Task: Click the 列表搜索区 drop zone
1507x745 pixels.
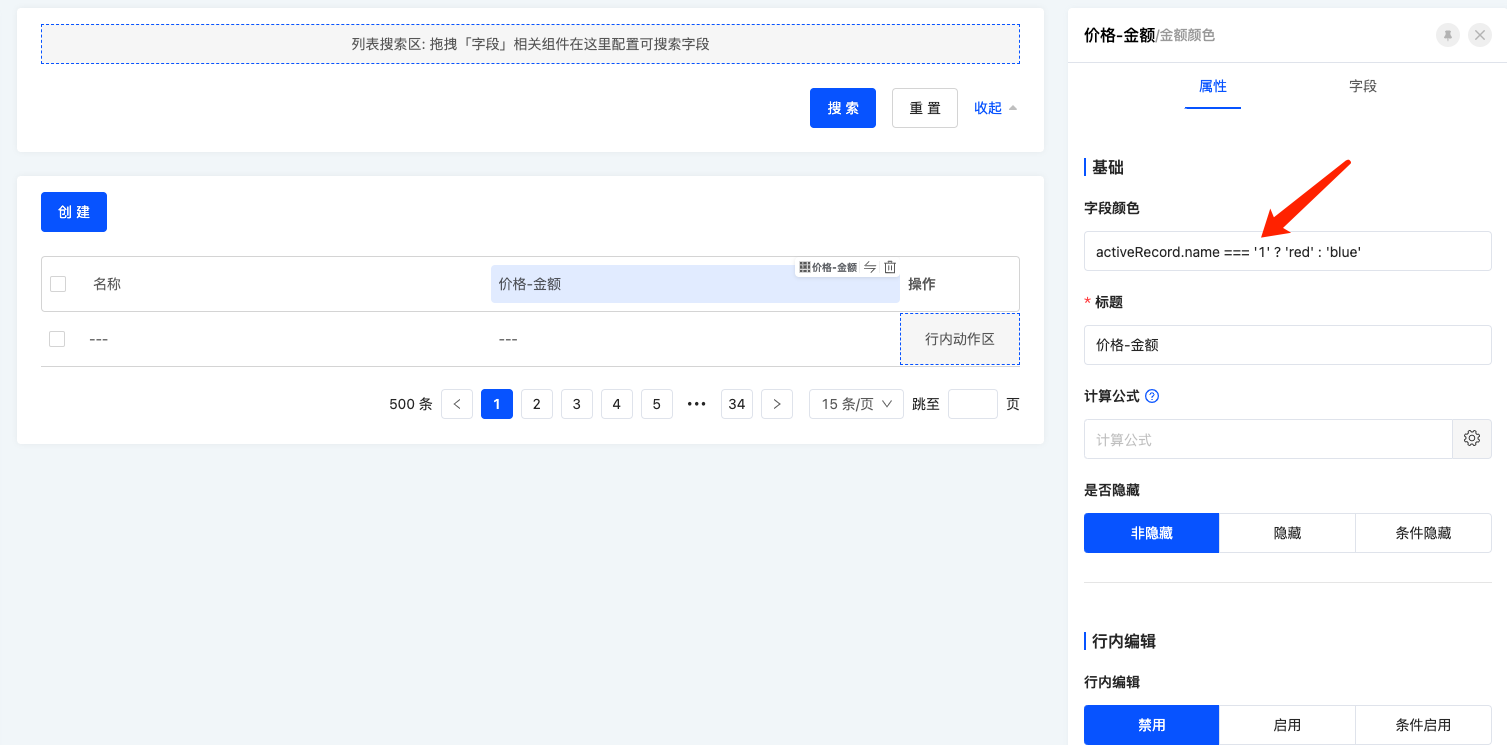Action: pyautogui.click(x=530, y=44)
